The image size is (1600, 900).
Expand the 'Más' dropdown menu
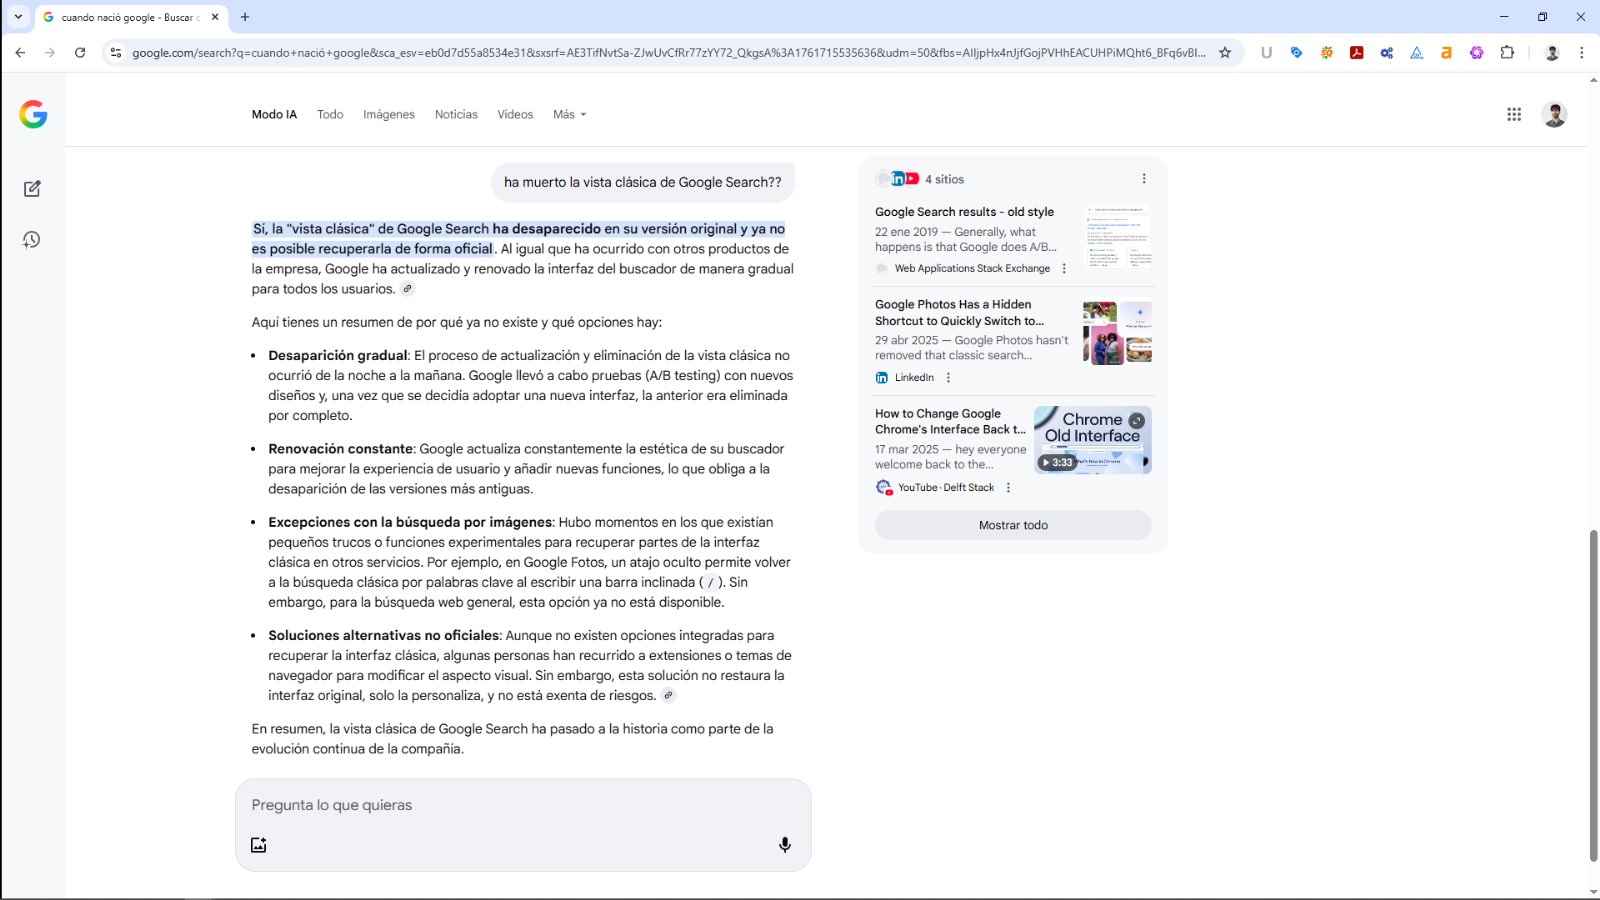[570, 115]
